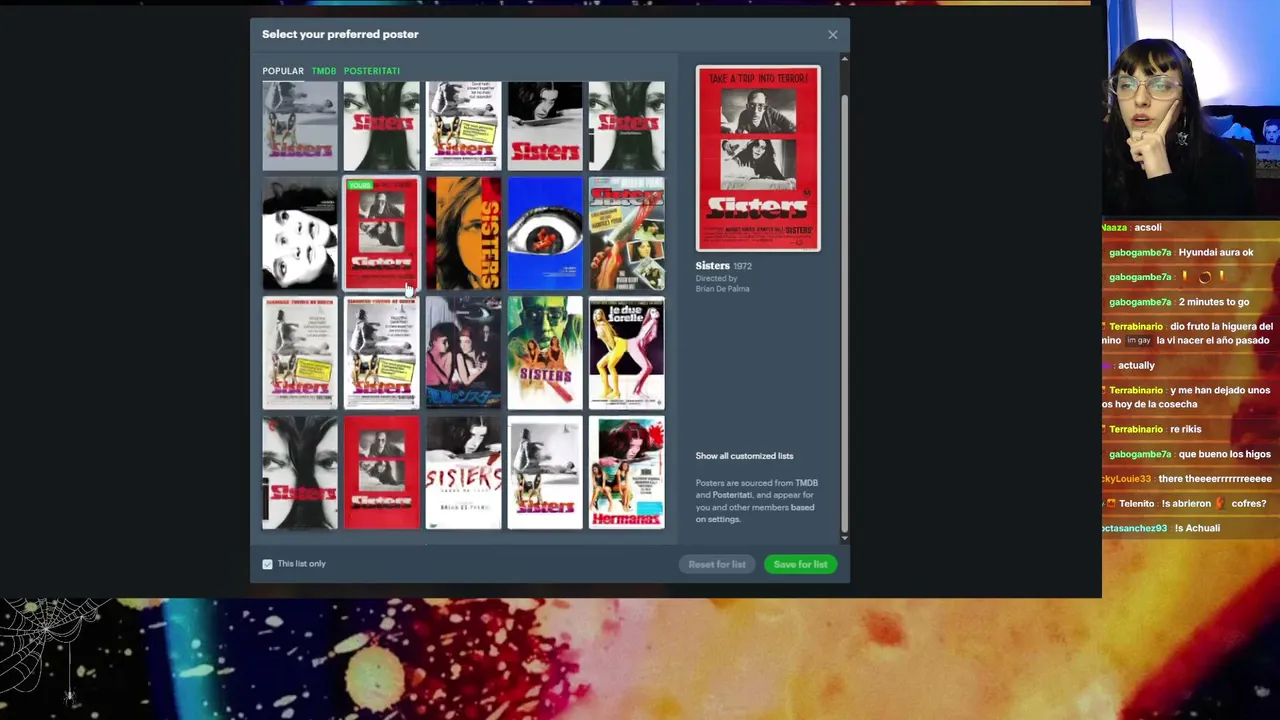The width and height of the screenshot is (1280, 720).
Task: Follow the TMDB link in the sourcing note
Action: pos(806,483)
